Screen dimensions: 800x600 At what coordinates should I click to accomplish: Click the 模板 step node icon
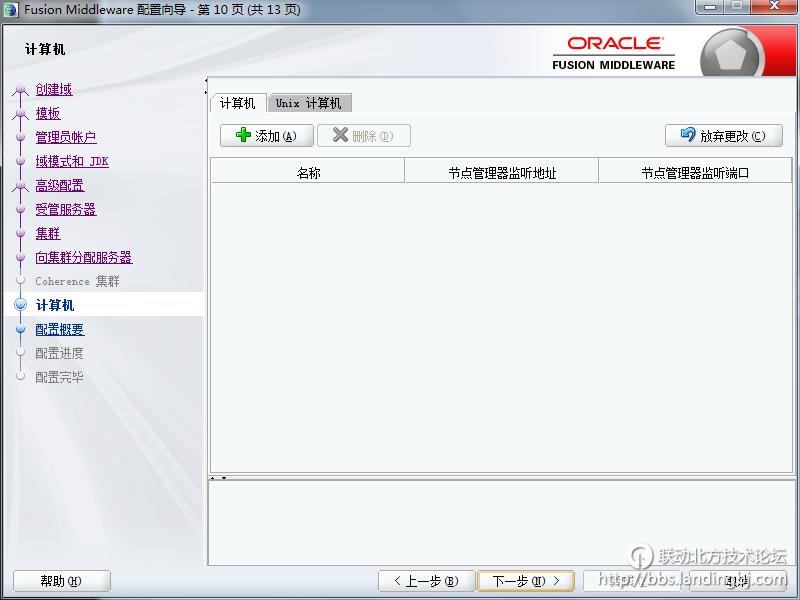tap(20, 114)
